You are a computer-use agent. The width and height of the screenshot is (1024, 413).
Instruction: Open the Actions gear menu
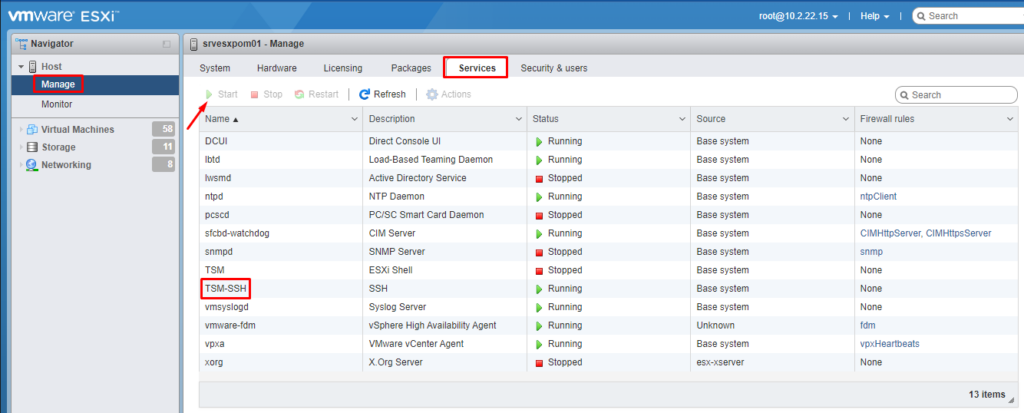click(449, 94)
